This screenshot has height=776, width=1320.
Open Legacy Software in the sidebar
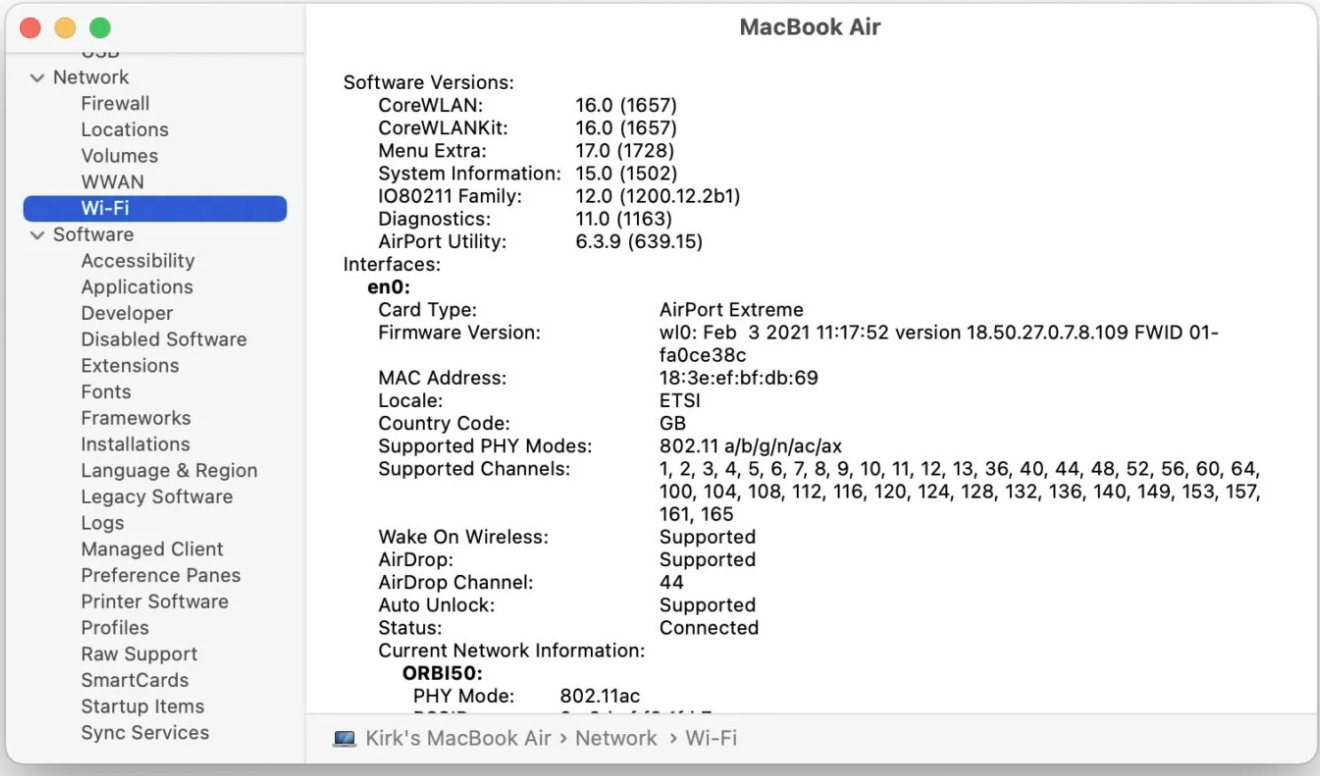[157, 497]
